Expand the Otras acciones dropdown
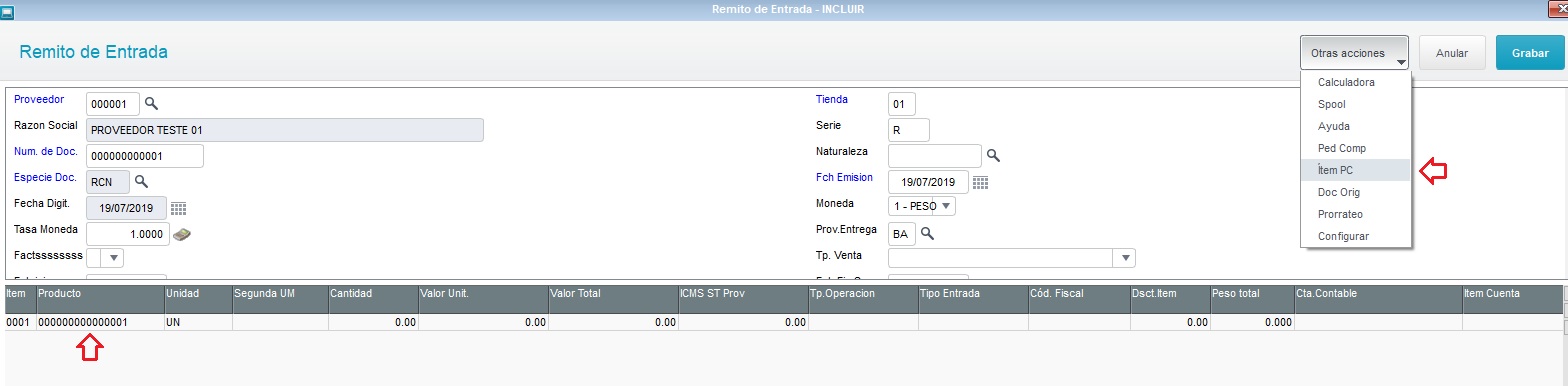Screen dimensions: 1568x386 tap(1354, 52)
